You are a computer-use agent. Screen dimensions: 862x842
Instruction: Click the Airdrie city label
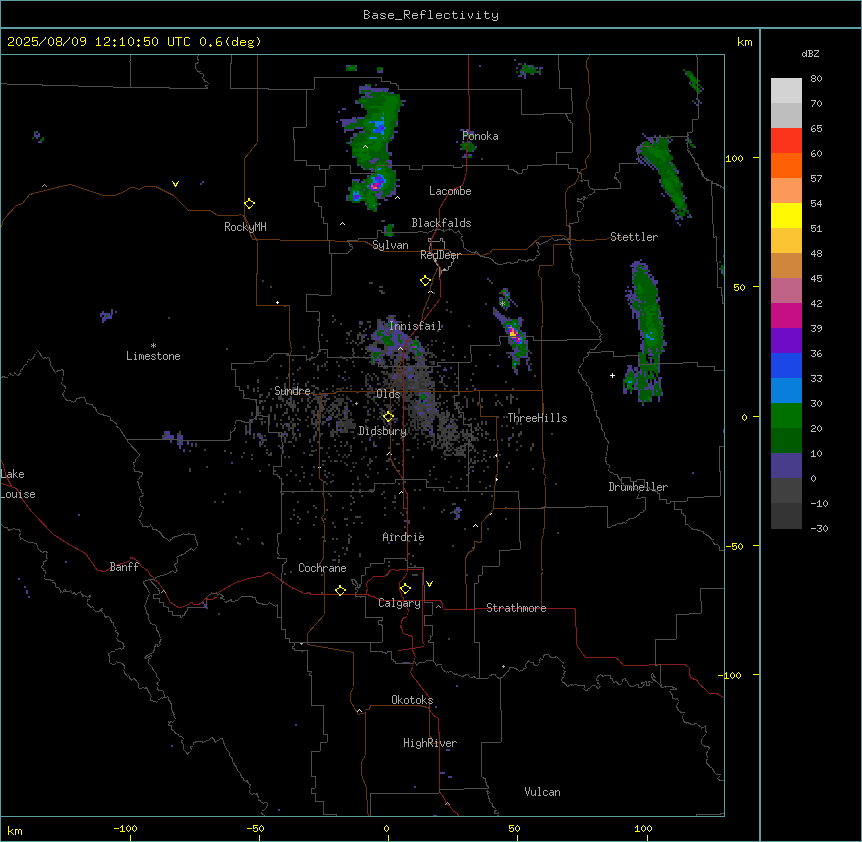click(403, 537)
